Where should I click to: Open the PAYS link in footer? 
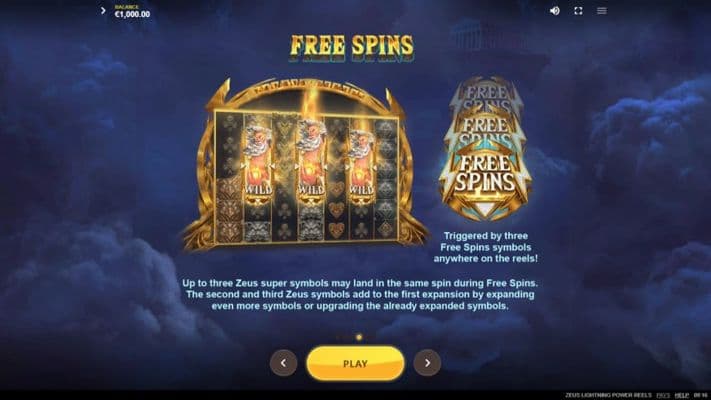[663, 395]
